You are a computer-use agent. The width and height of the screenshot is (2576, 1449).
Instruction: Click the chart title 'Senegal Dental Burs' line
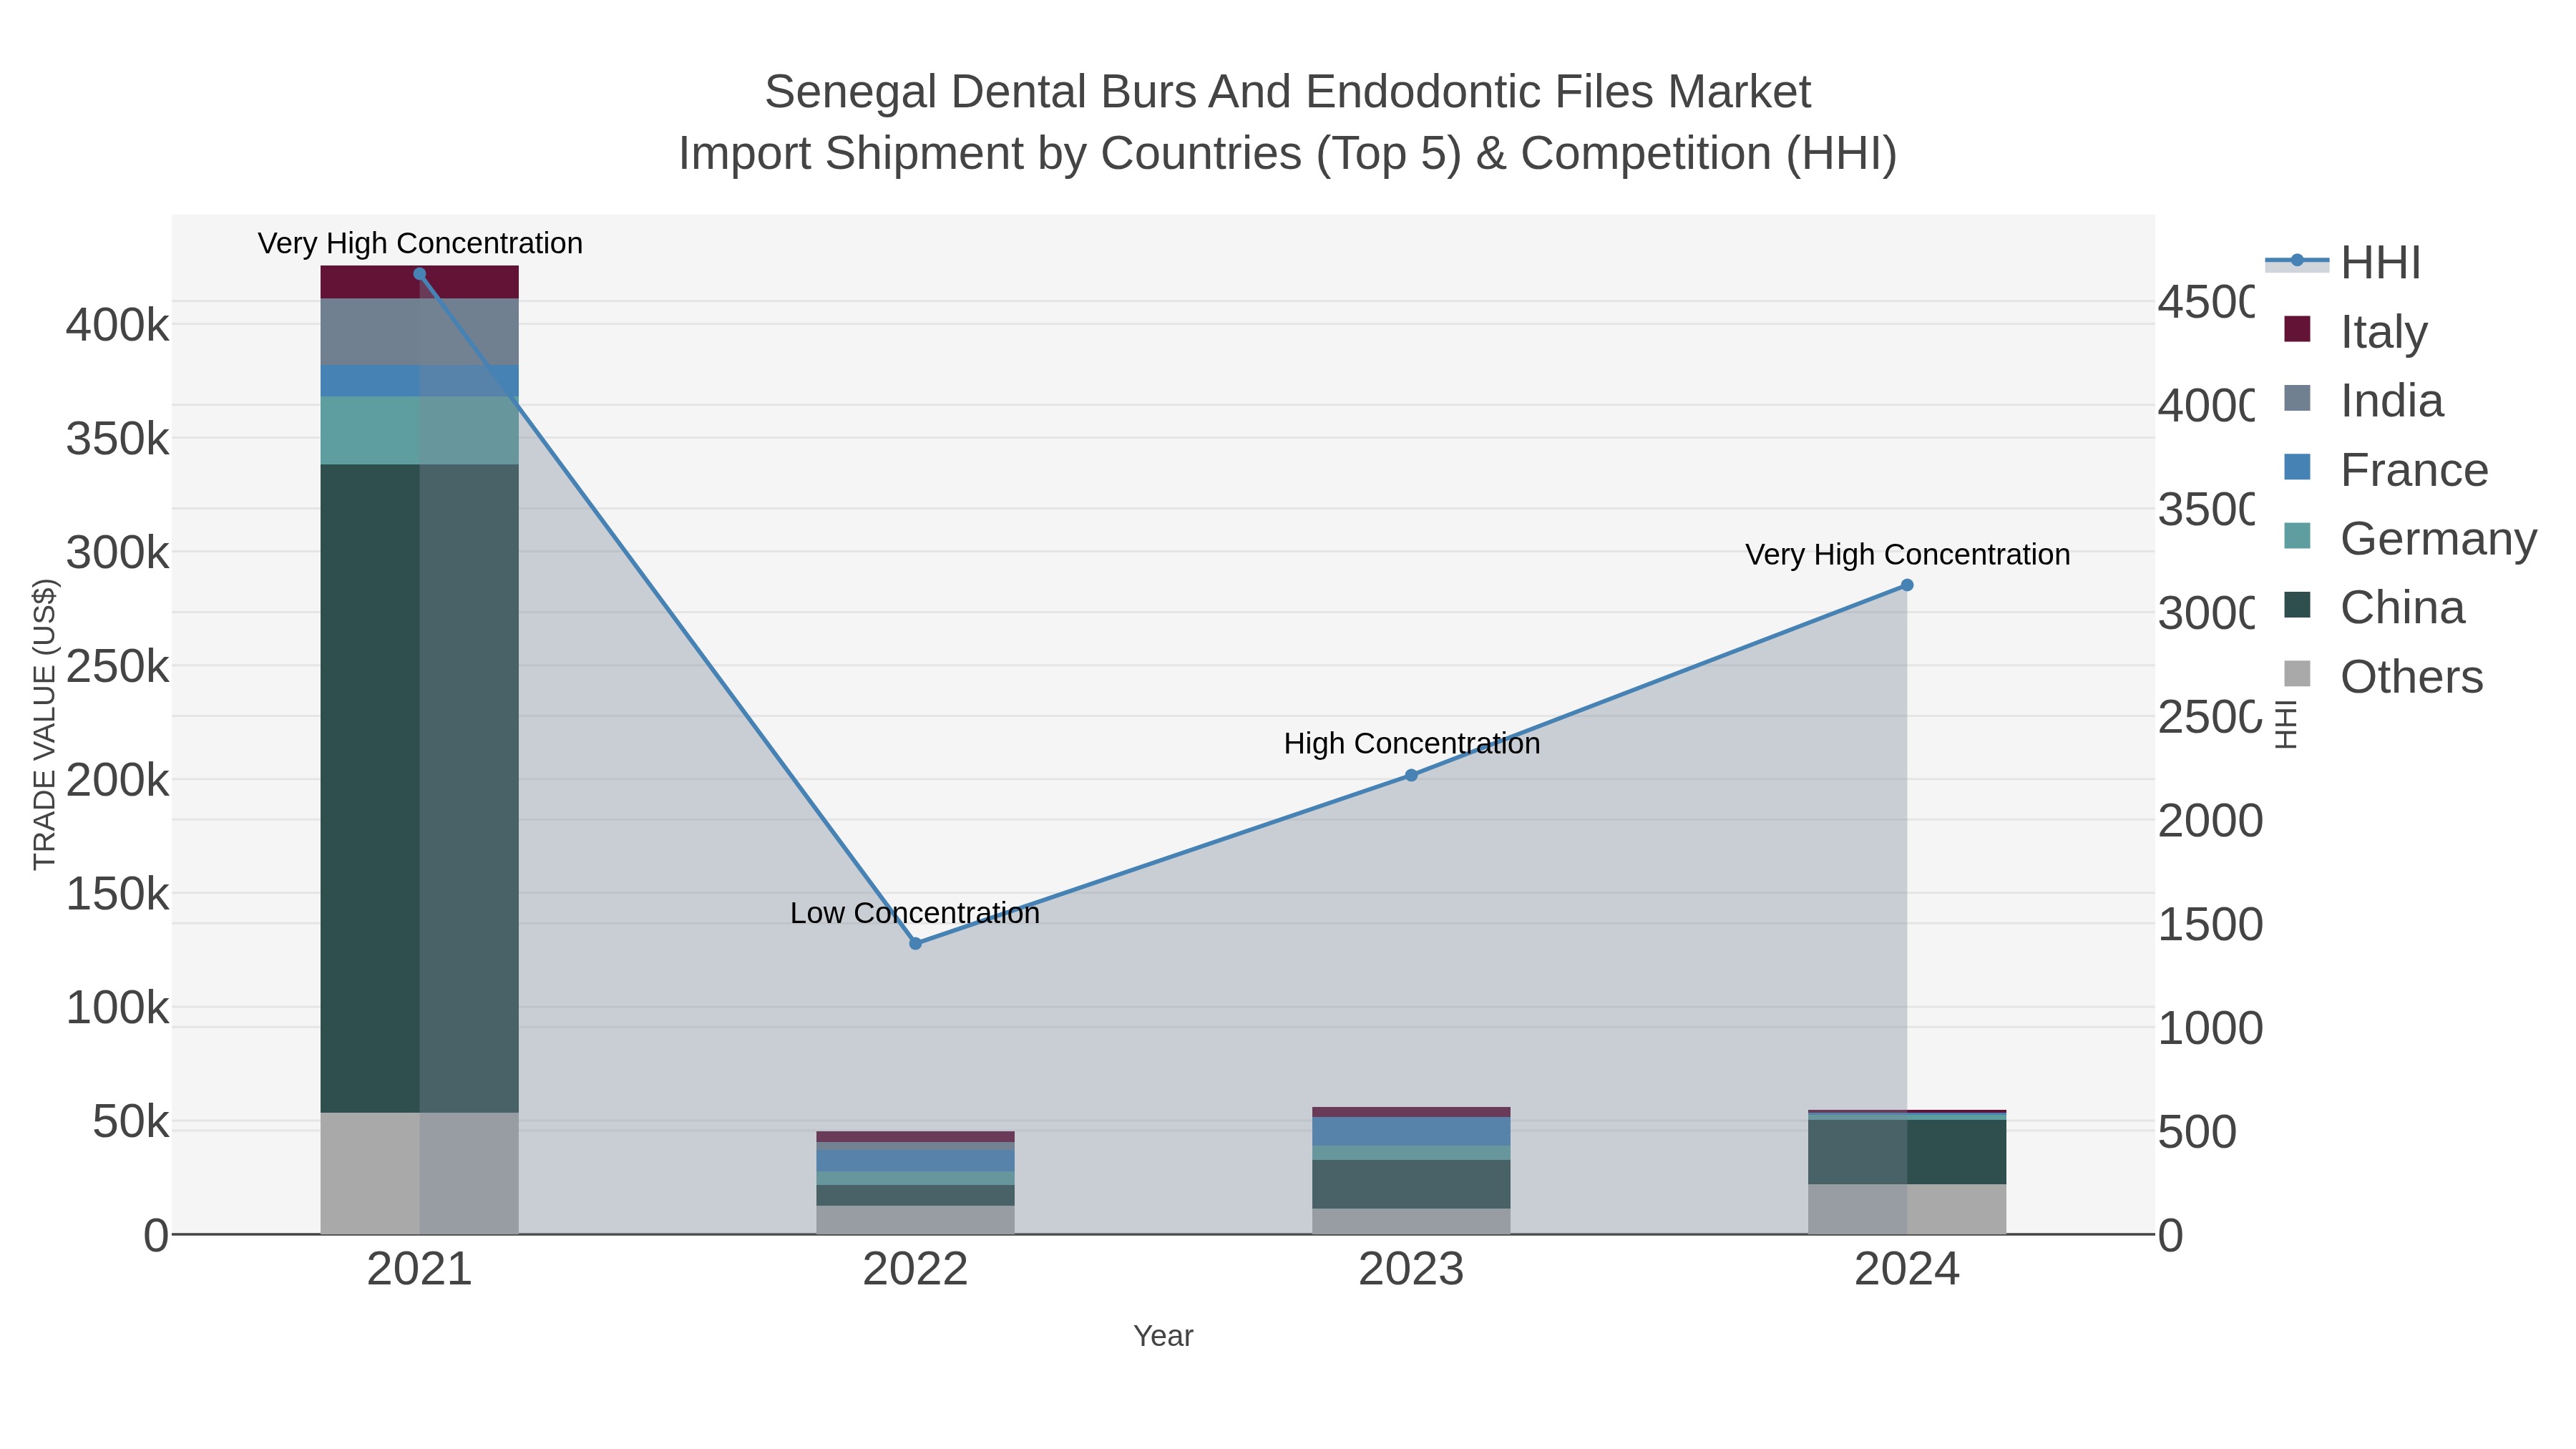[1287, 92]
